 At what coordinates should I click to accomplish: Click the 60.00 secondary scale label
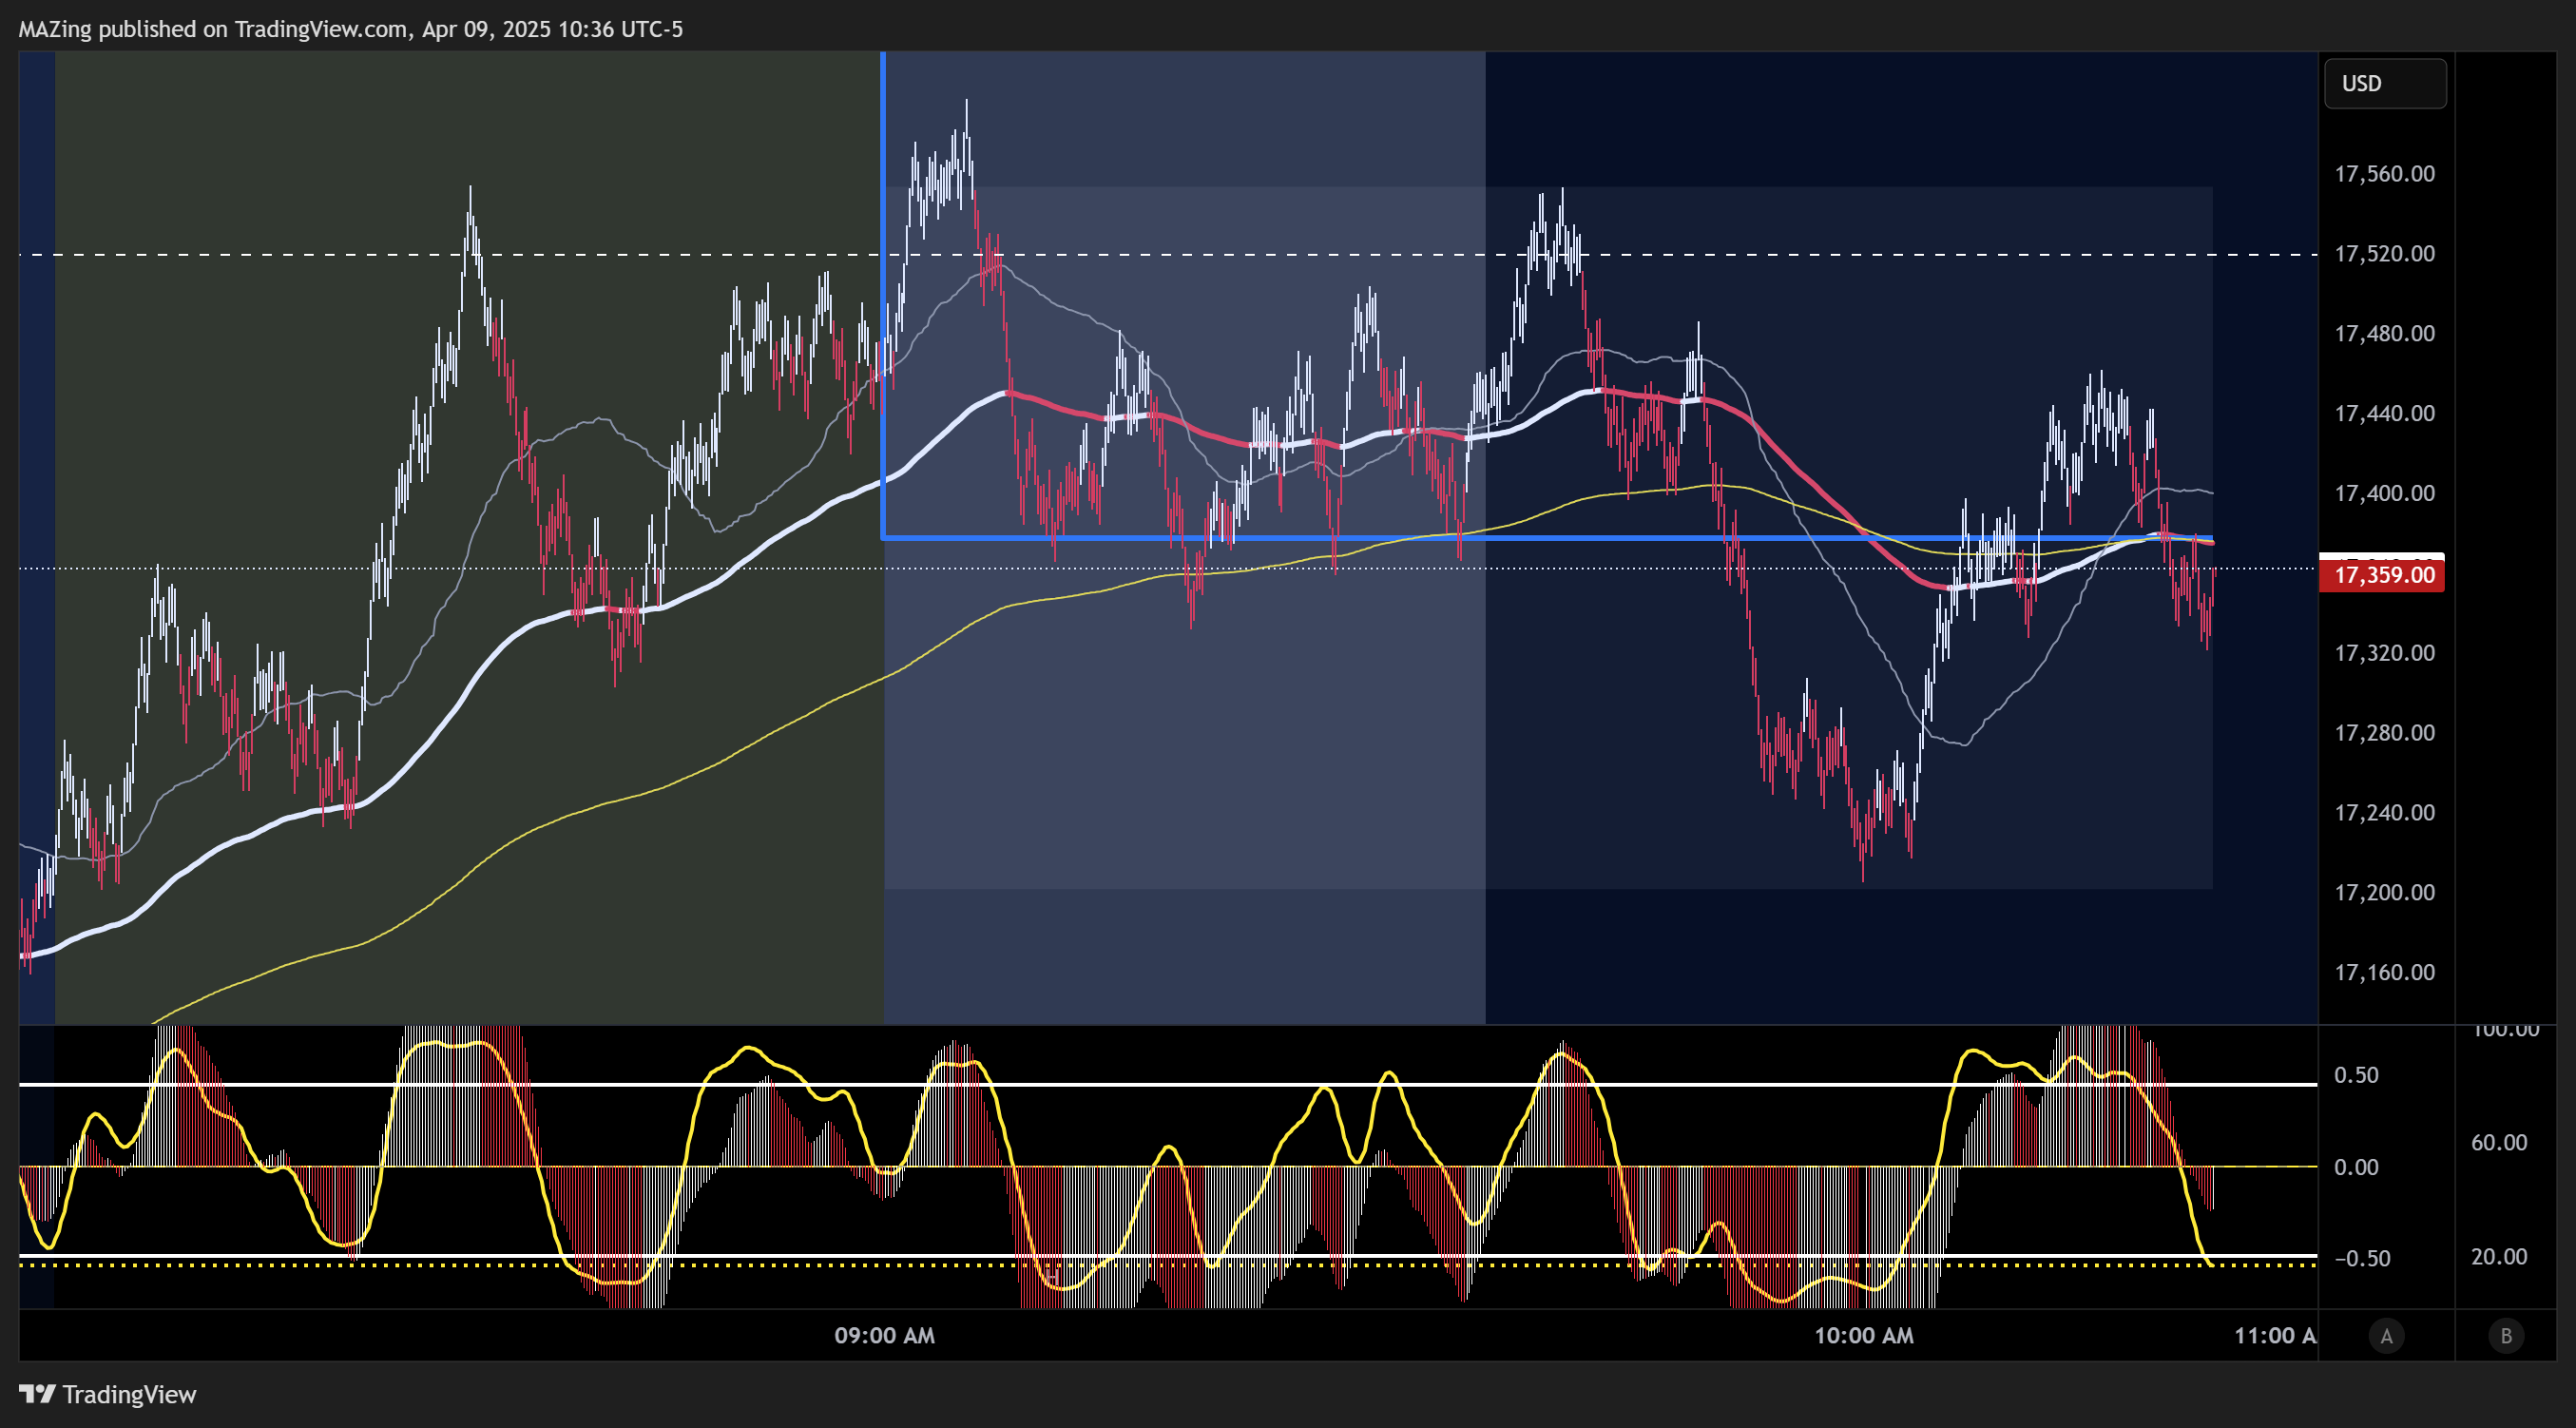(2498, 1143)
